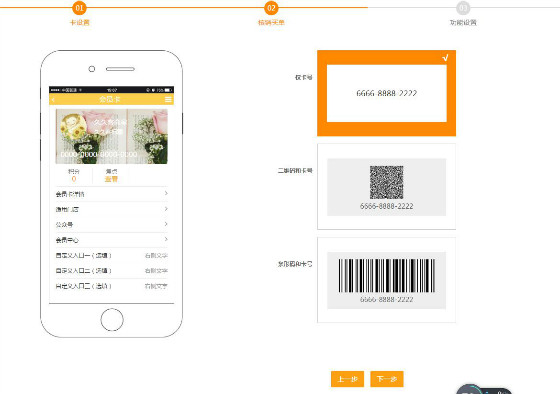
Task: Click the floating widget at bottom-right corner
Action: pyautogui.click(x=484, y=389)
